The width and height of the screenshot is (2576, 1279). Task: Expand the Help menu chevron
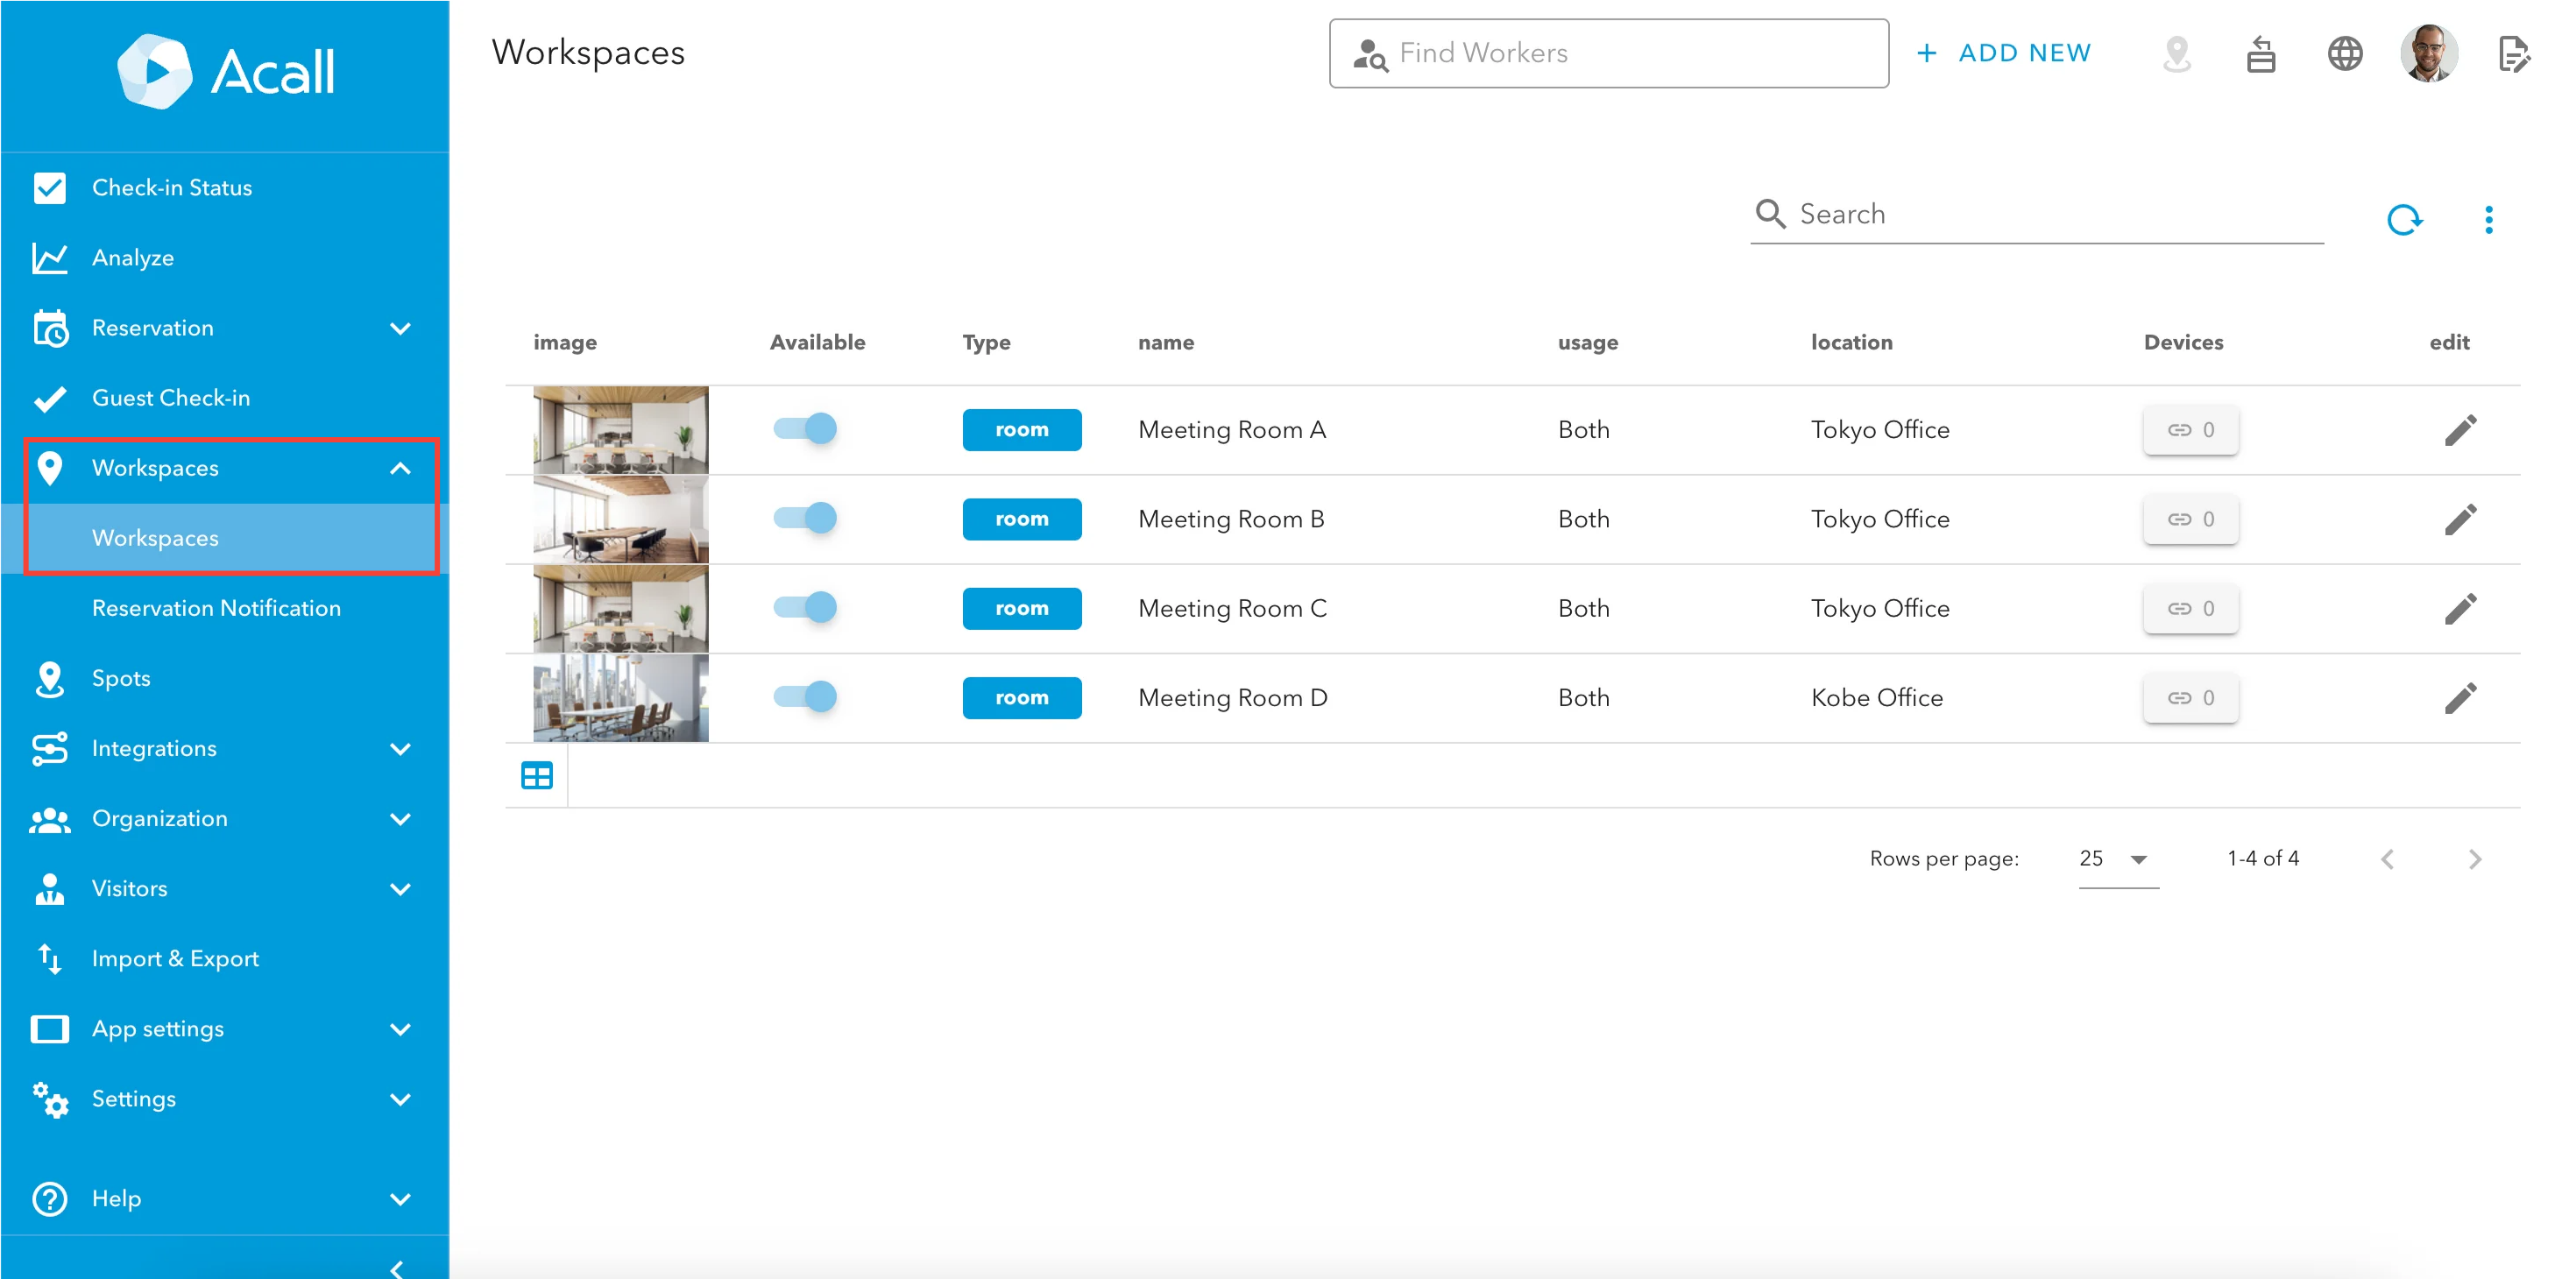coord(401,1199)
